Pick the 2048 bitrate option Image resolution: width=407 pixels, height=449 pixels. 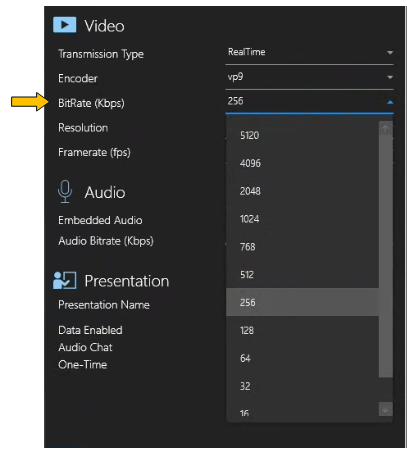tap(302, 191)
